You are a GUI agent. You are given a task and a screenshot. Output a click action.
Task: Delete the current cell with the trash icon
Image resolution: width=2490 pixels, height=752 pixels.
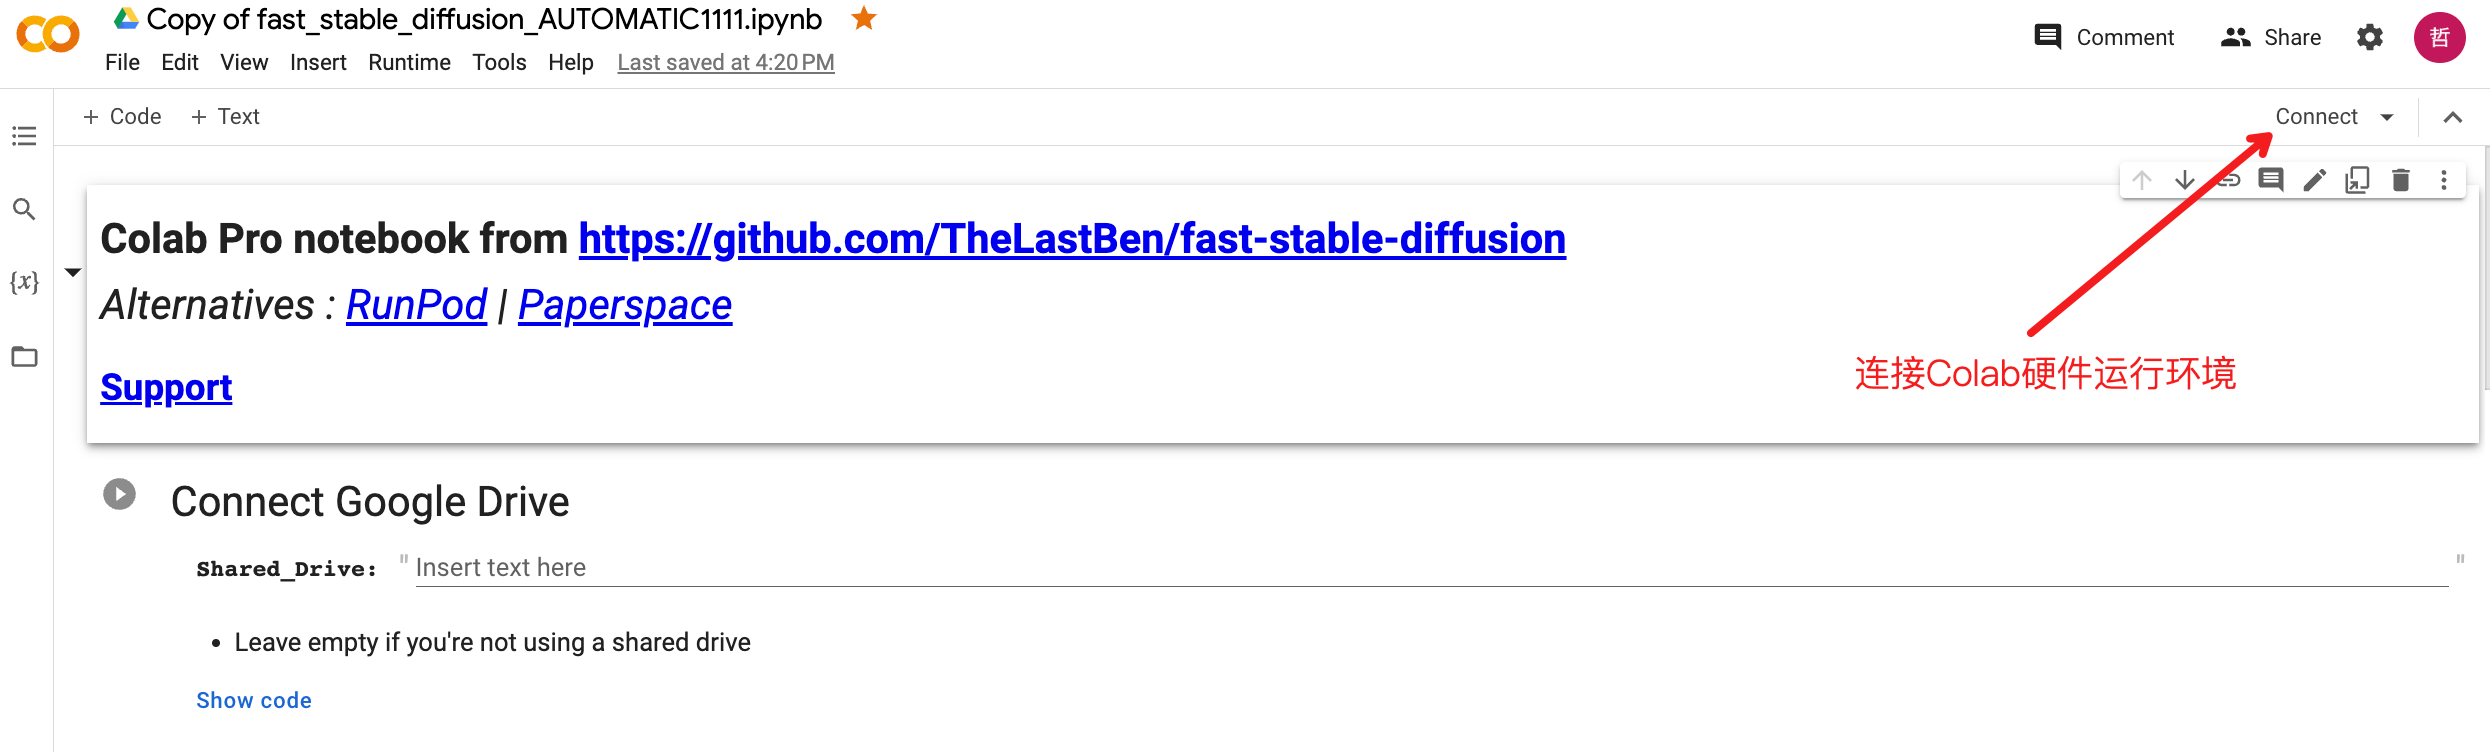coord(2400,180)
